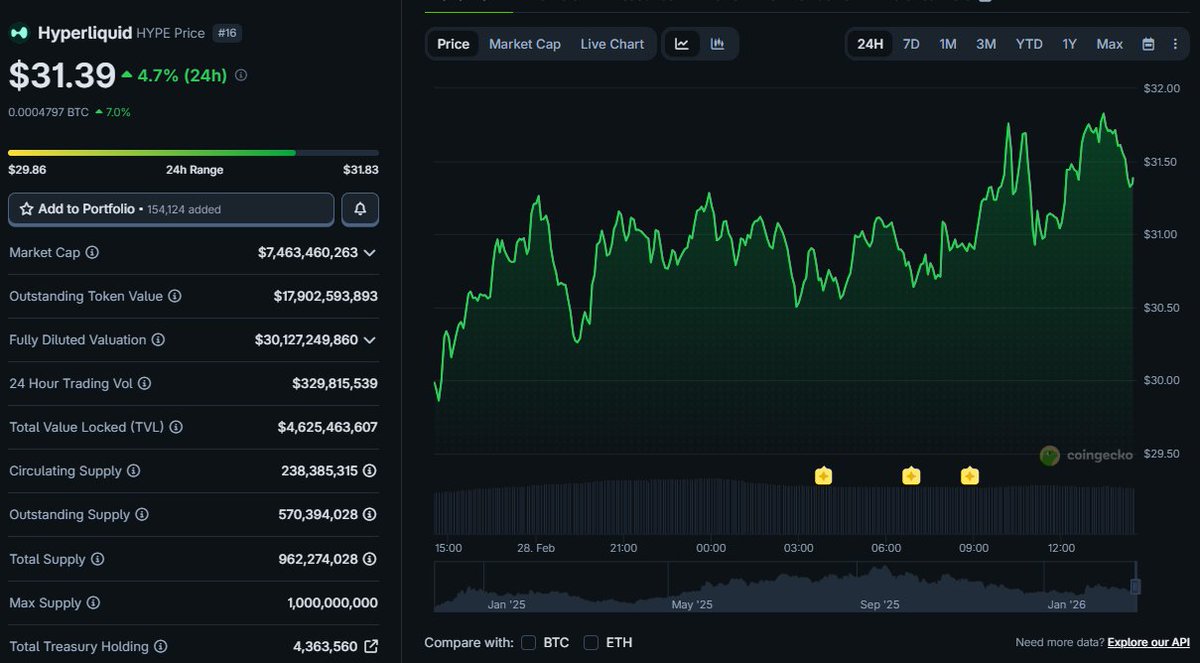Click the #16 rank badge
1200x663 pixels.
[x=227, y=33]
